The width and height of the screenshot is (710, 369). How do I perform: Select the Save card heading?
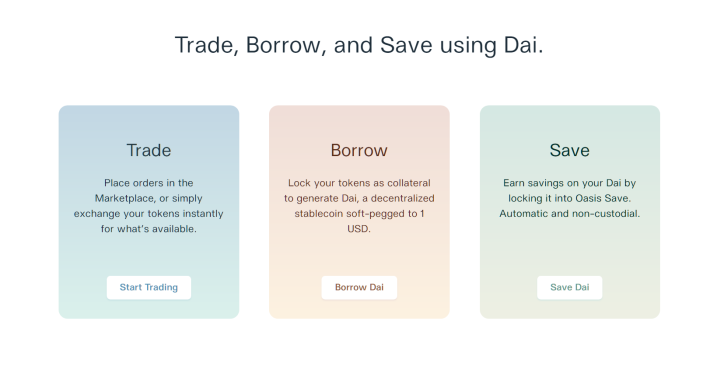tap(570, 150)
